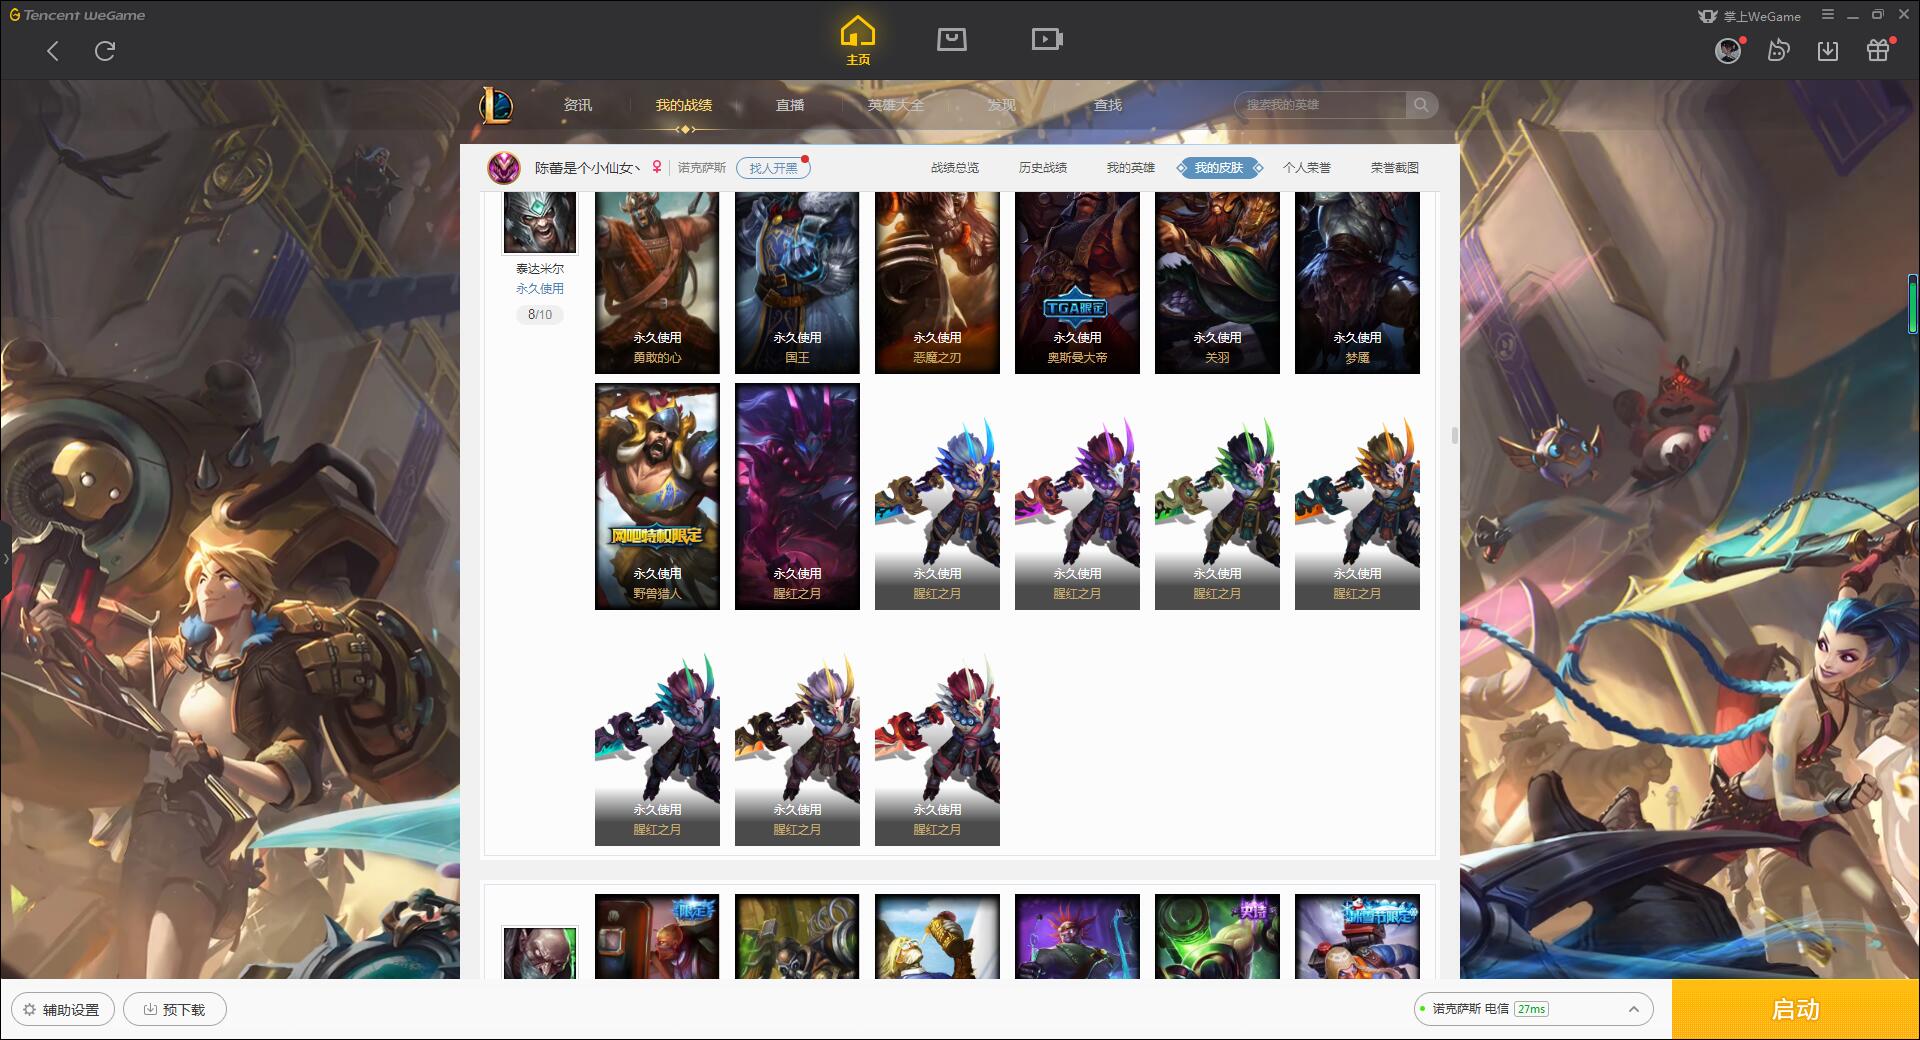Viewport: 1920px width, 1040px height.
Task: Open the 国王 skin card
Action: pyautogui.click(x=797, y=283)
